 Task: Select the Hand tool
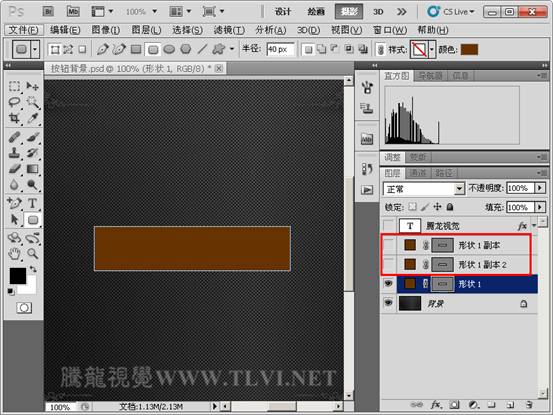click(14, 253)
